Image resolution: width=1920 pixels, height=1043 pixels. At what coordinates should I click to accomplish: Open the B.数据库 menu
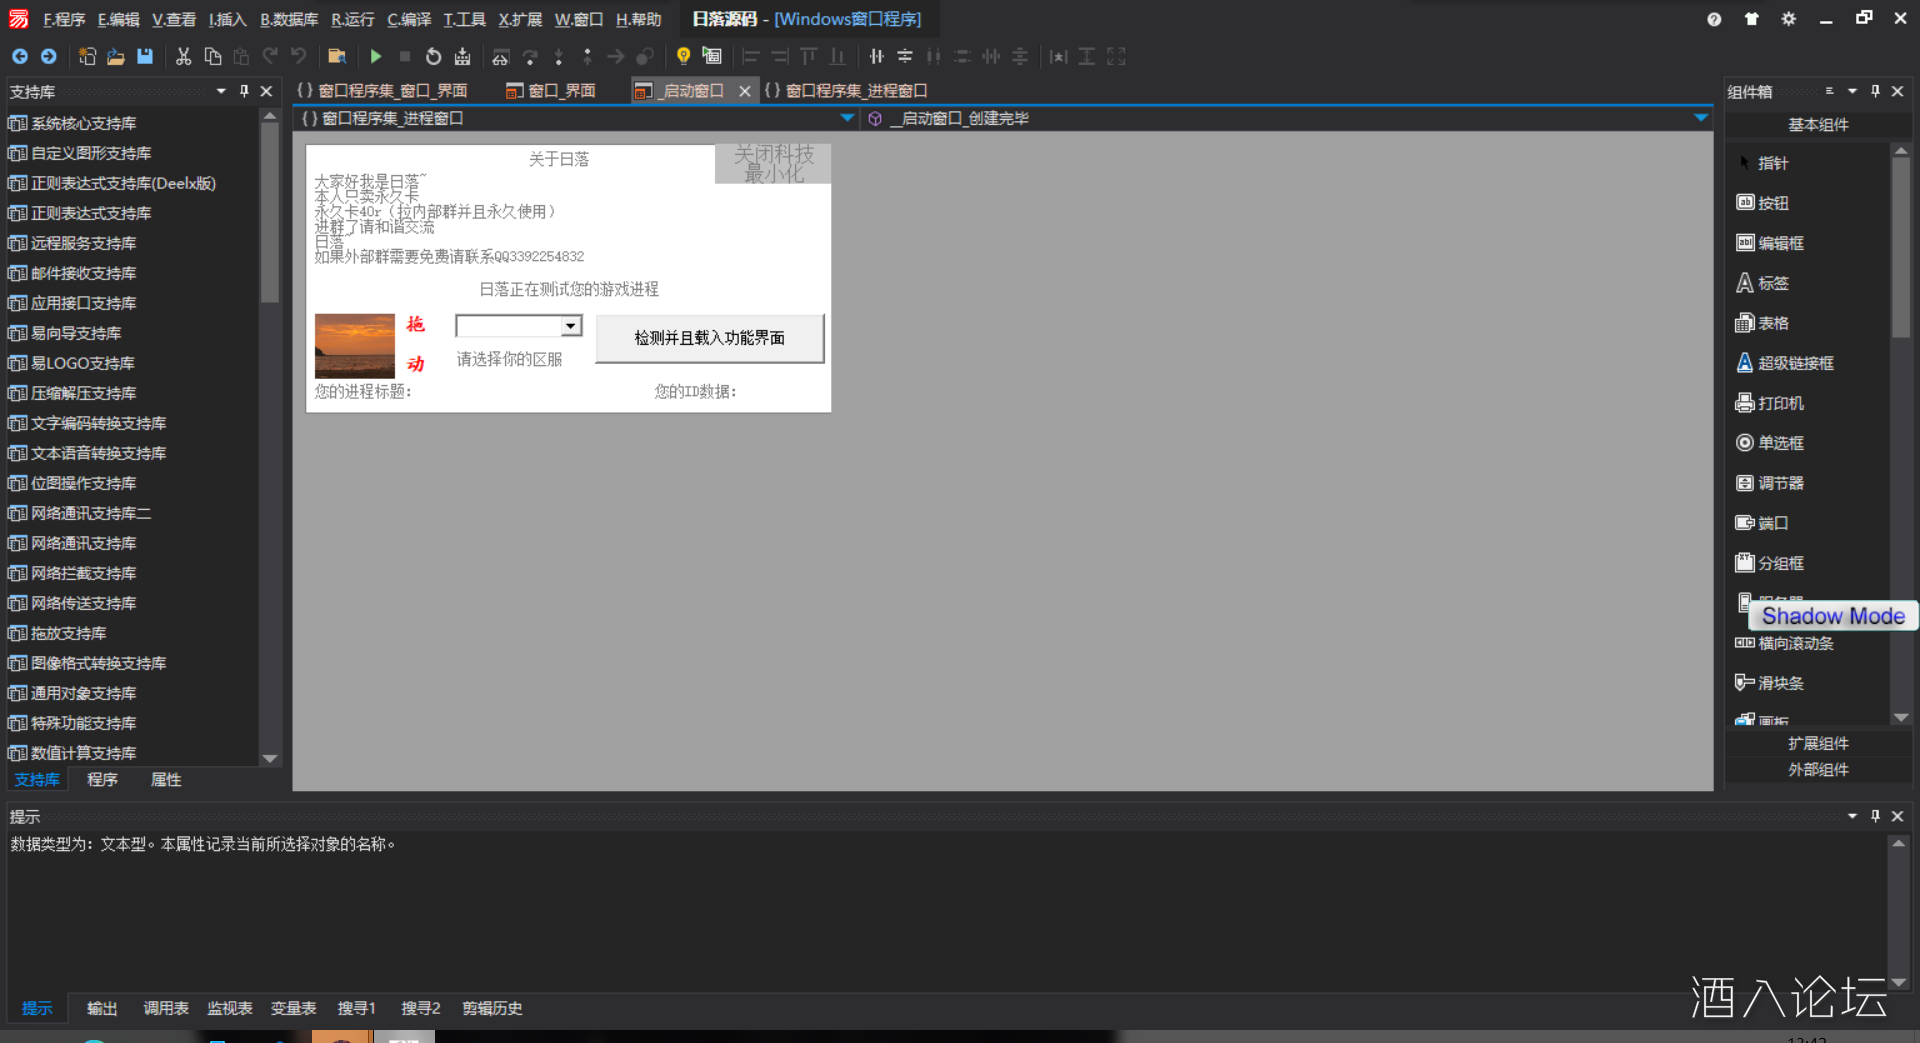(289, 19)
